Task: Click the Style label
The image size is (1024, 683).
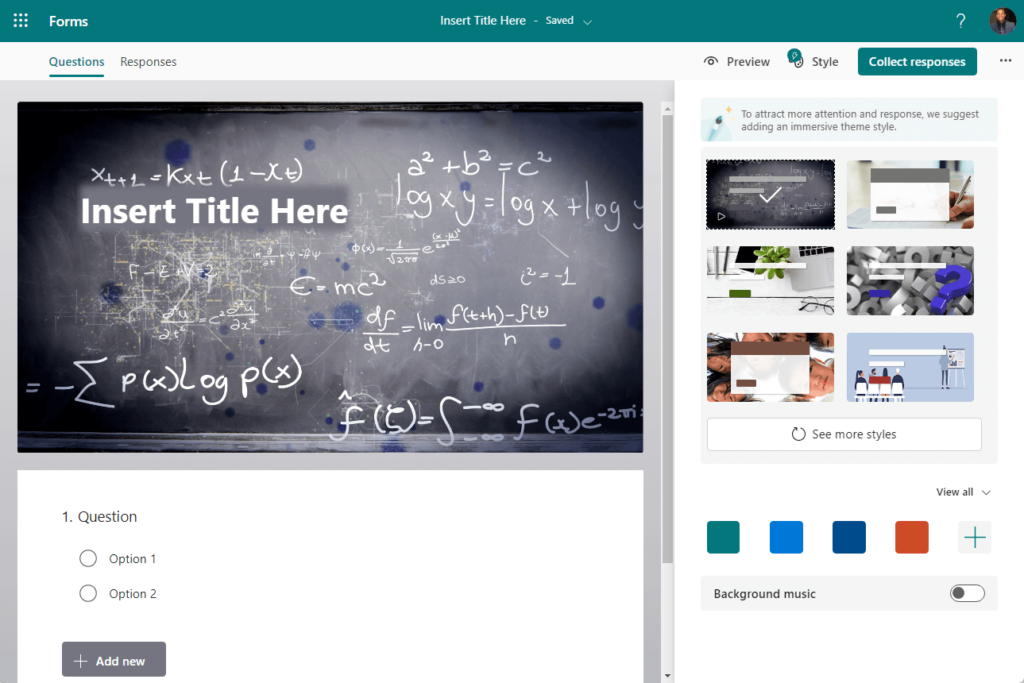Action: pos(825,61)
